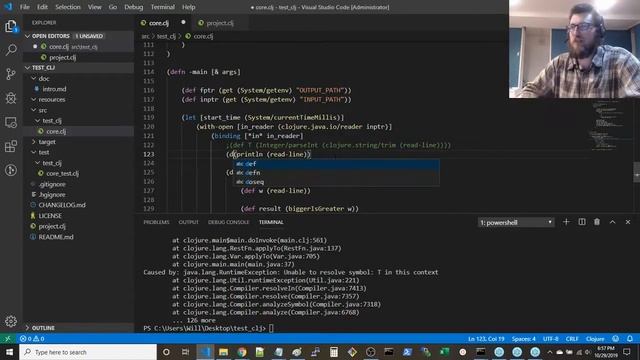Split the terminal panel
Screen dimensions: 640x360
(582, 222)
